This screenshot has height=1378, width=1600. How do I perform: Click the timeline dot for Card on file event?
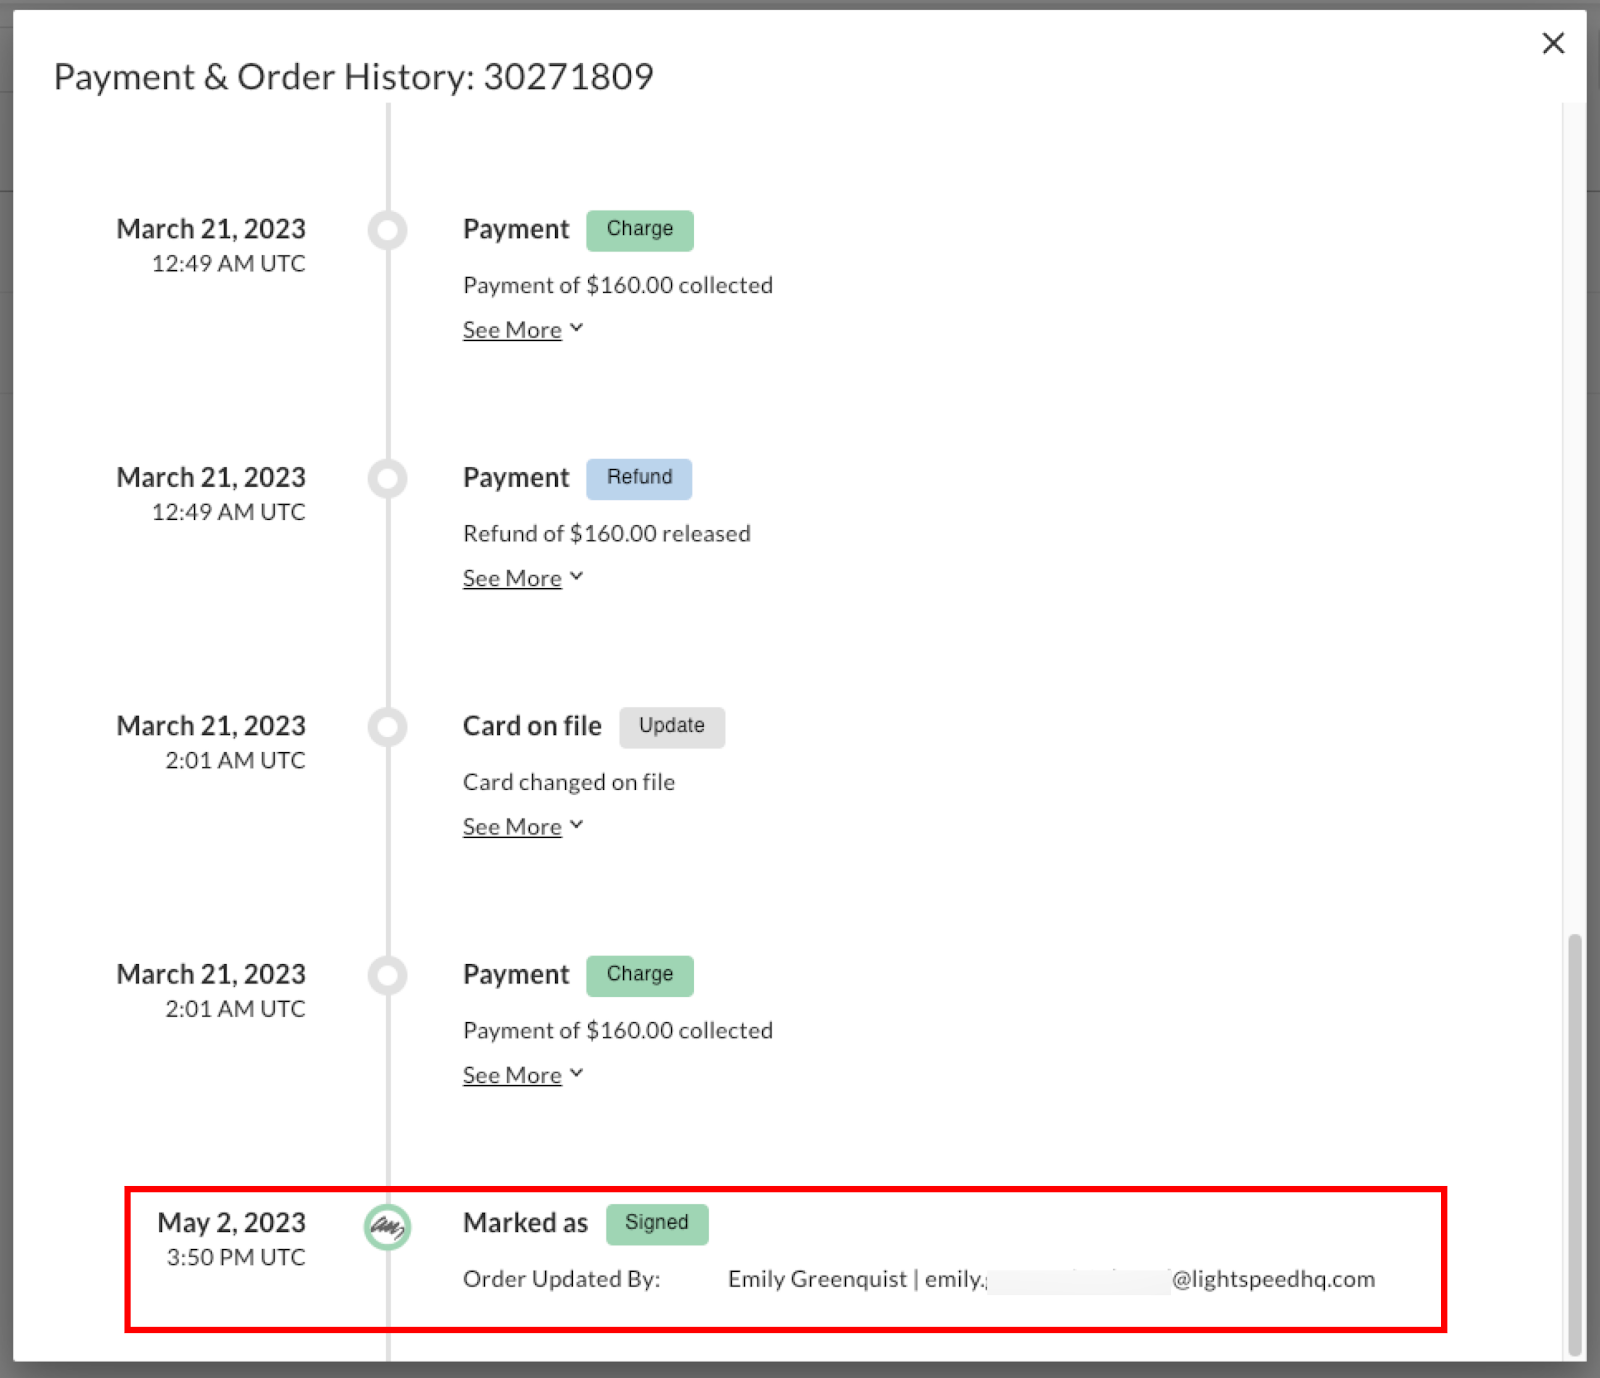(388, 727)
